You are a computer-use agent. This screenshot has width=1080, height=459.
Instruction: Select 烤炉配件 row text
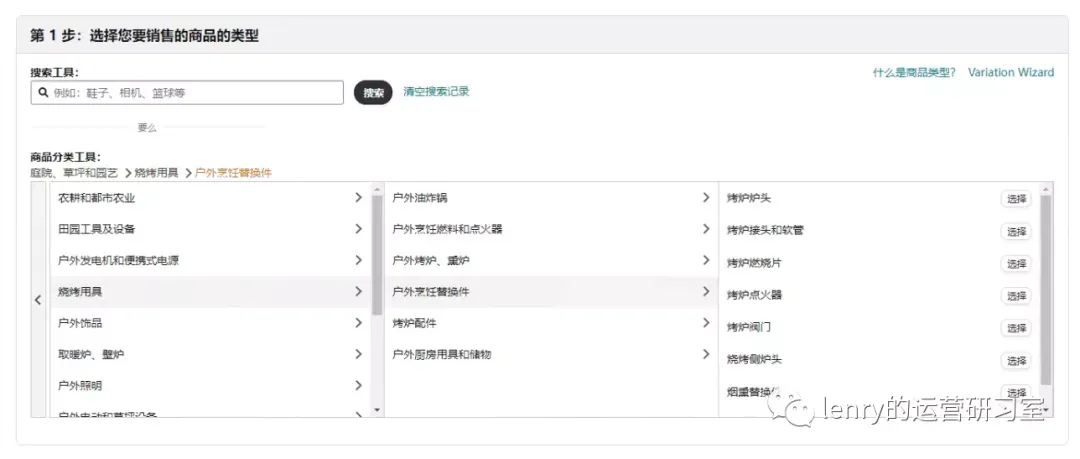(x=414, y=323)
